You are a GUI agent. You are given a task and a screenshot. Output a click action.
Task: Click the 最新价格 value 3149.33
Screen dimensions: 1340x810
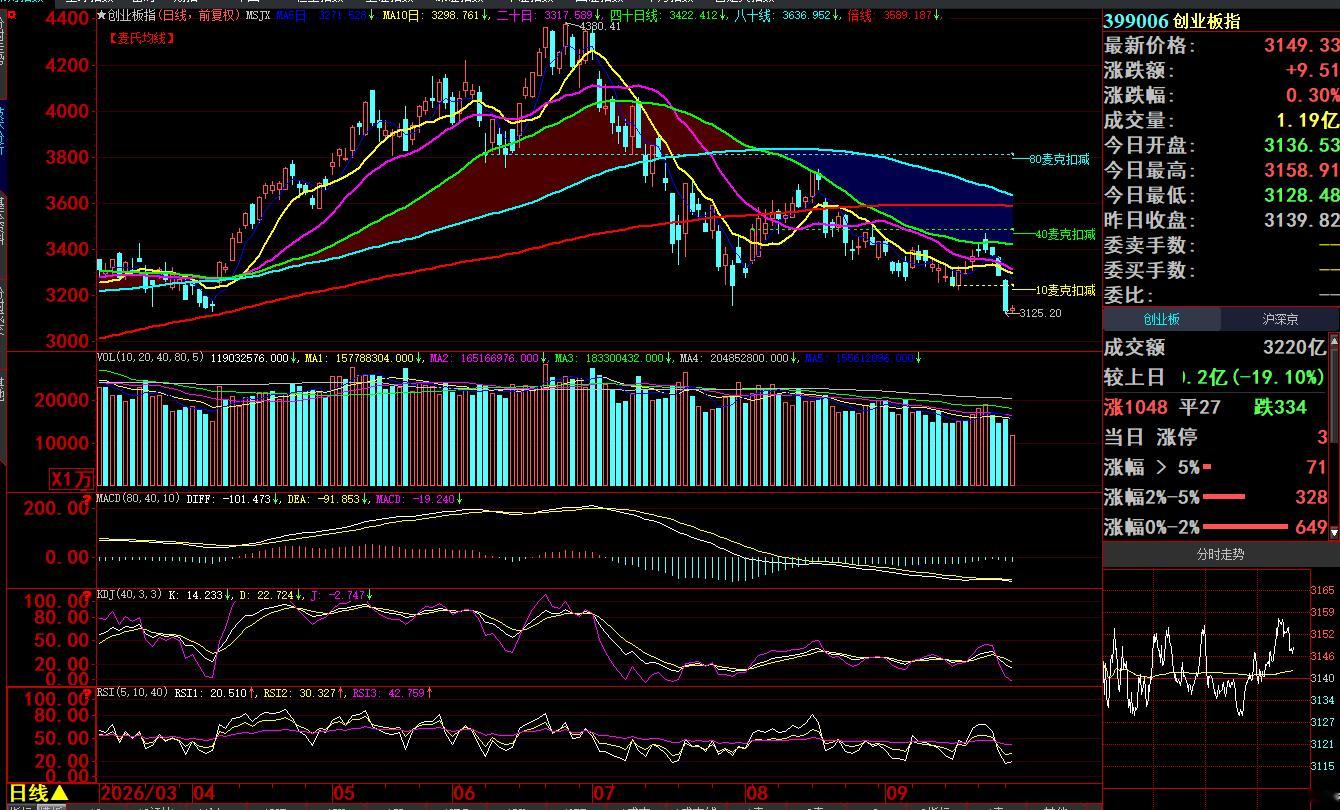(x=1301, y=45)
